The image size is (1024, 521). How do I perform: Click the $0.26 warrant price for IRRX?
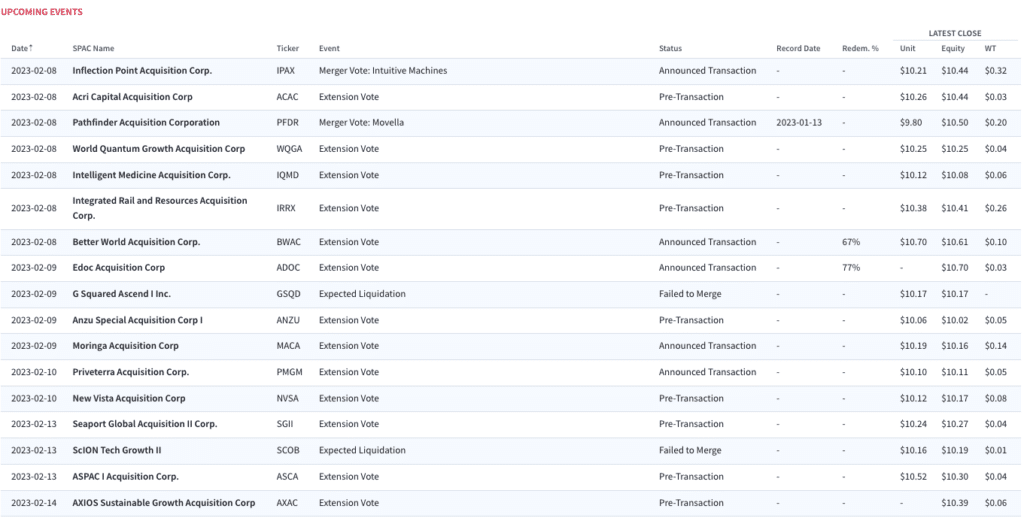[995, 208]
